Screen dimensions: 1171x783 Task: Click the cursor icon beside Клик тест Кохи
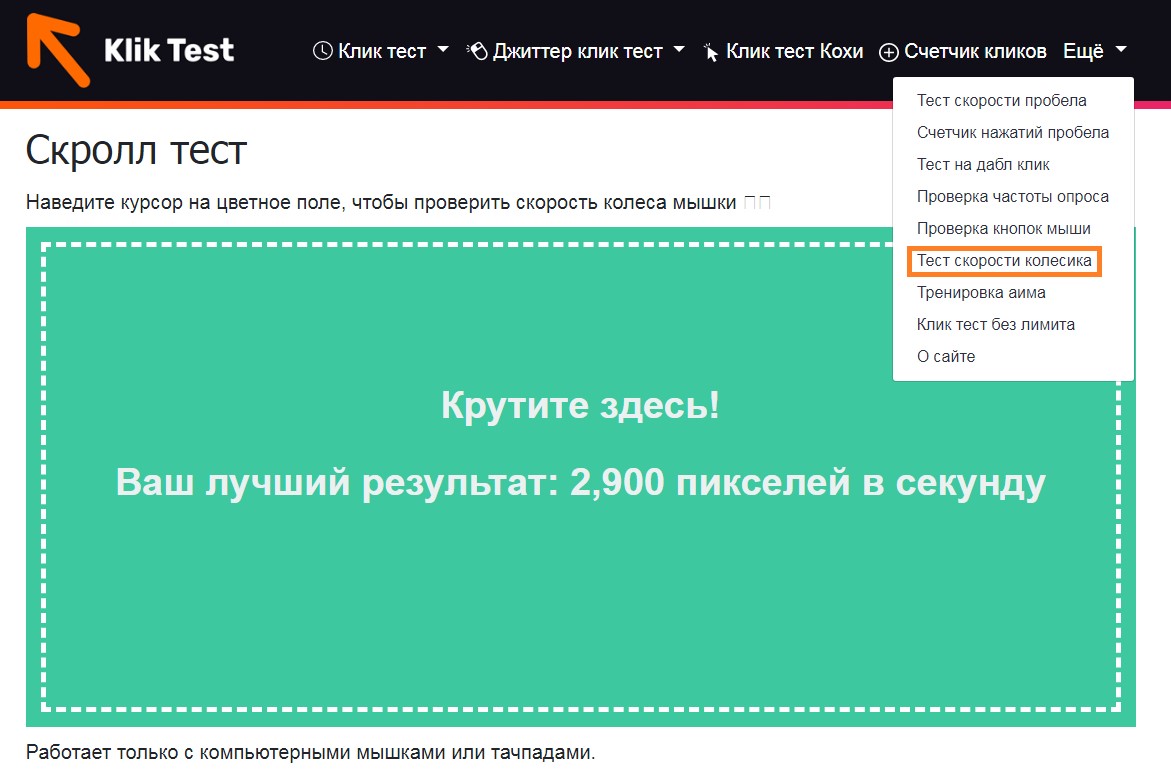(x=711, y=52)
